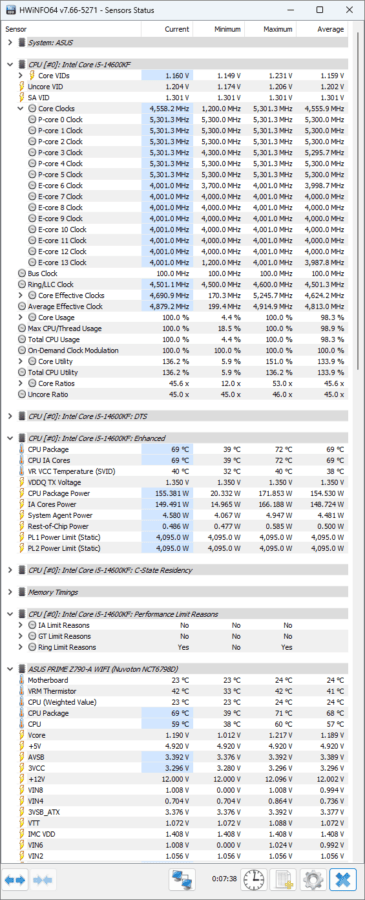This screenshot has height=900, width=365.
Task: Expand the C-State Residency section
Action: coord(10,570)
